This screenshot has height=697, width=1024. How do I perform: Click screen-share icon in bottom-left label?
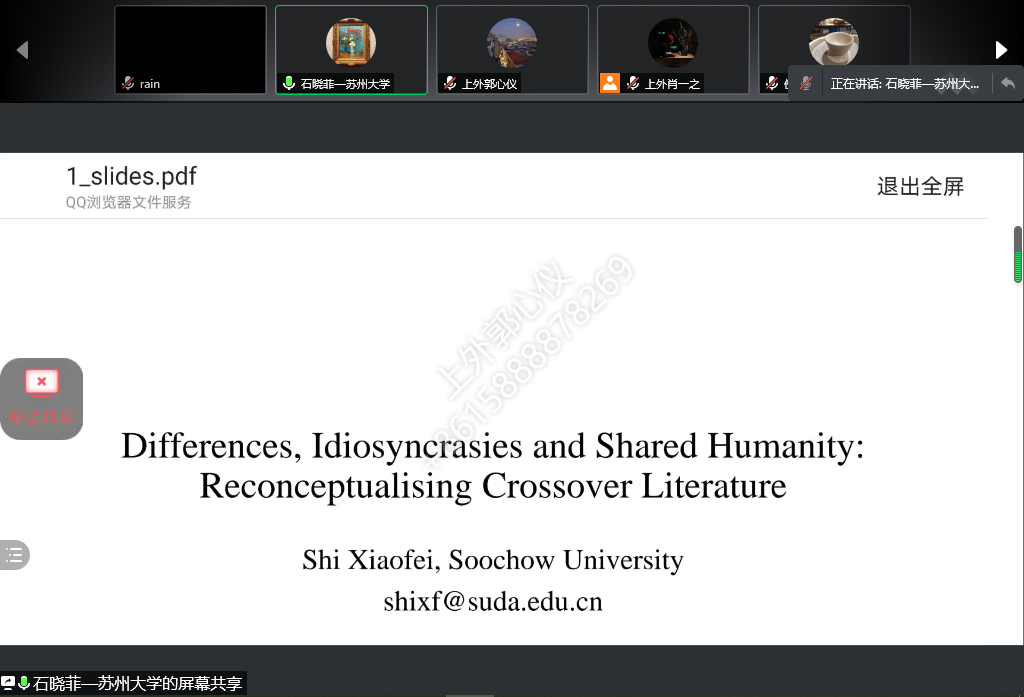pyautogui.click(x=8, y=684)
